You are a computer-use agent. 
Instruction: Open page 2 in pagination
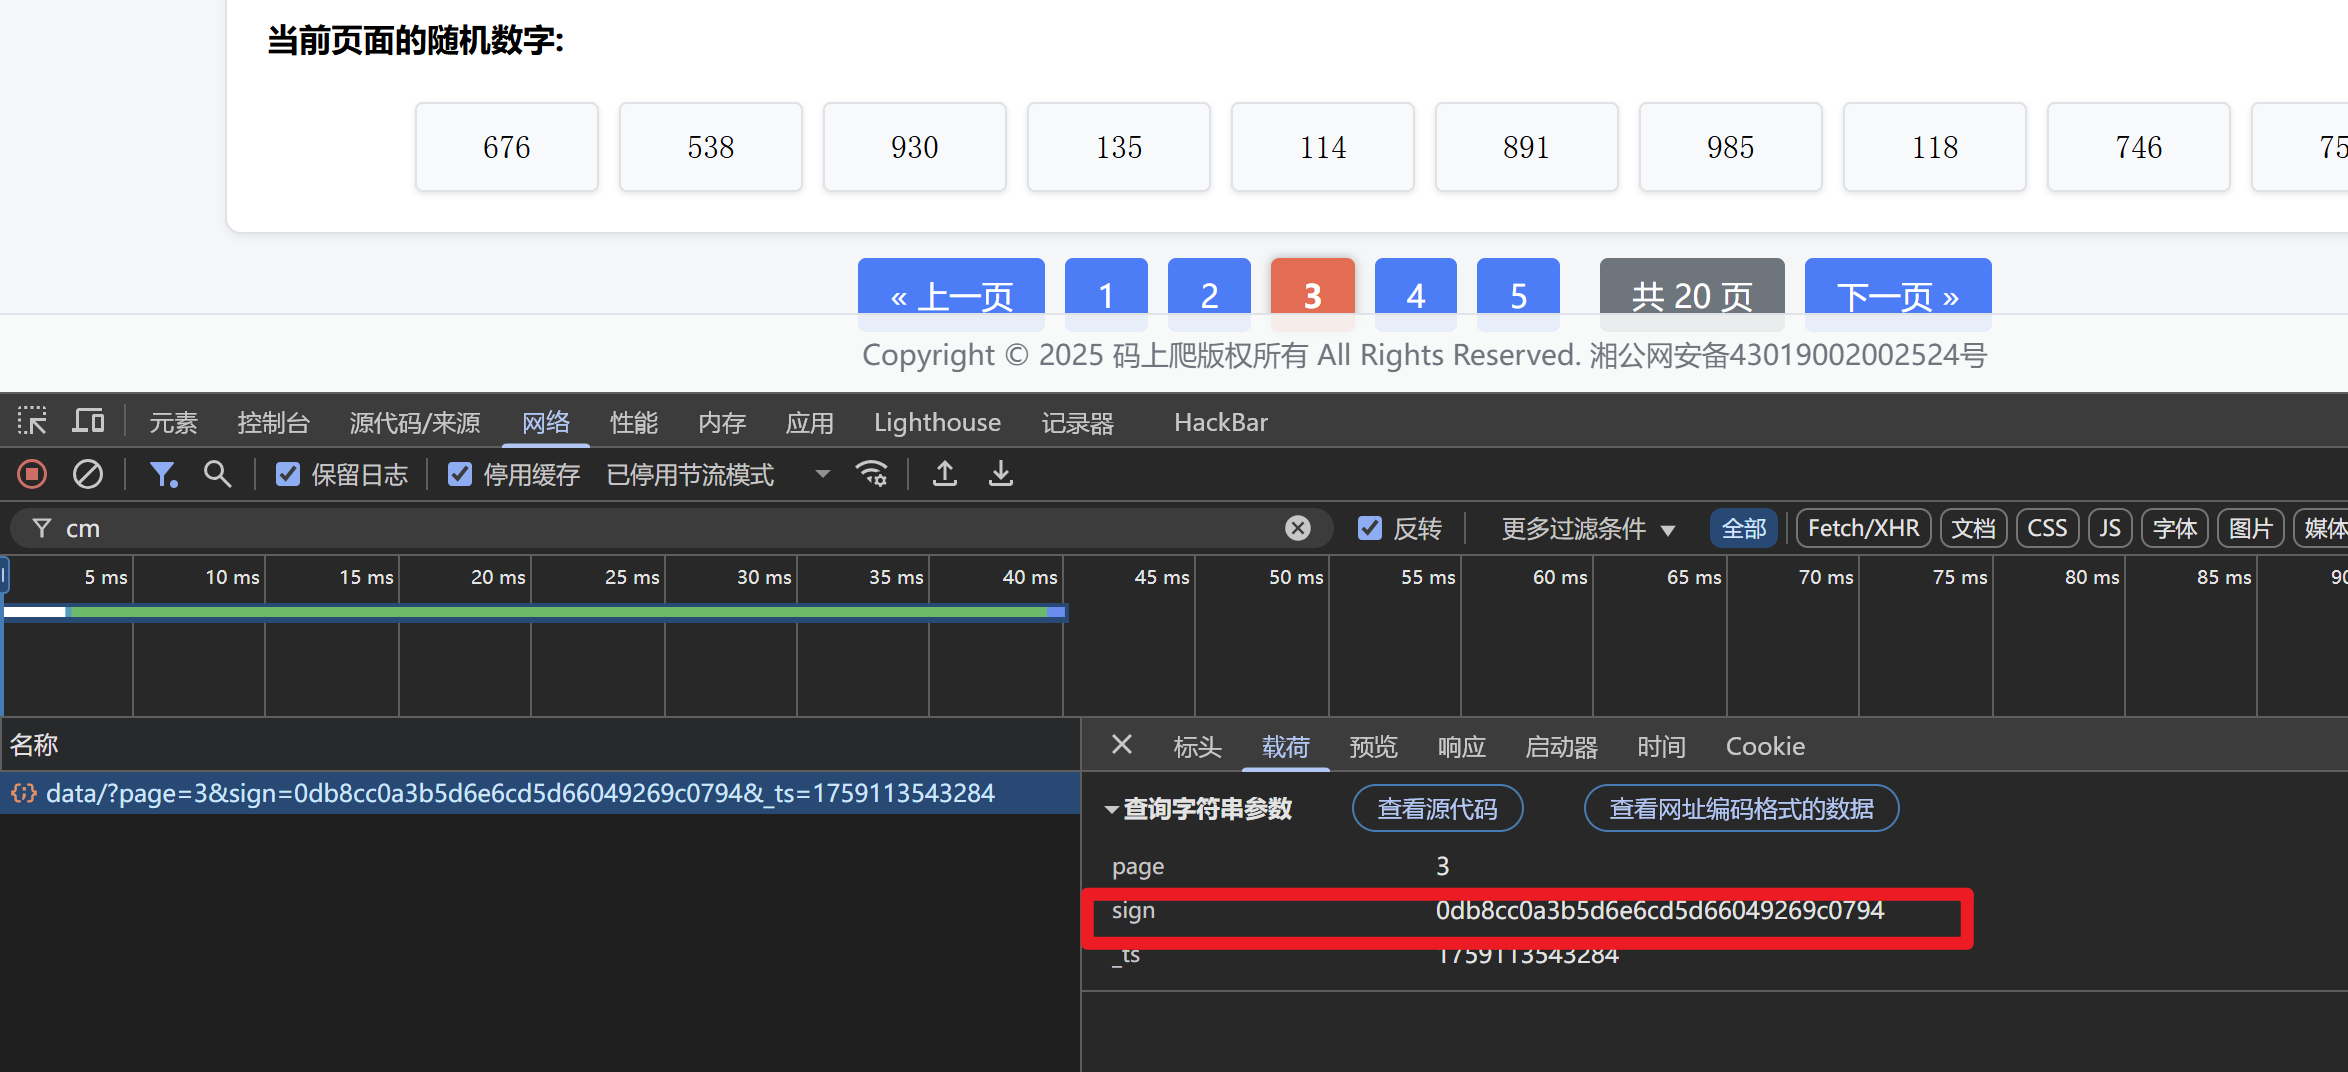[1209, 294]
